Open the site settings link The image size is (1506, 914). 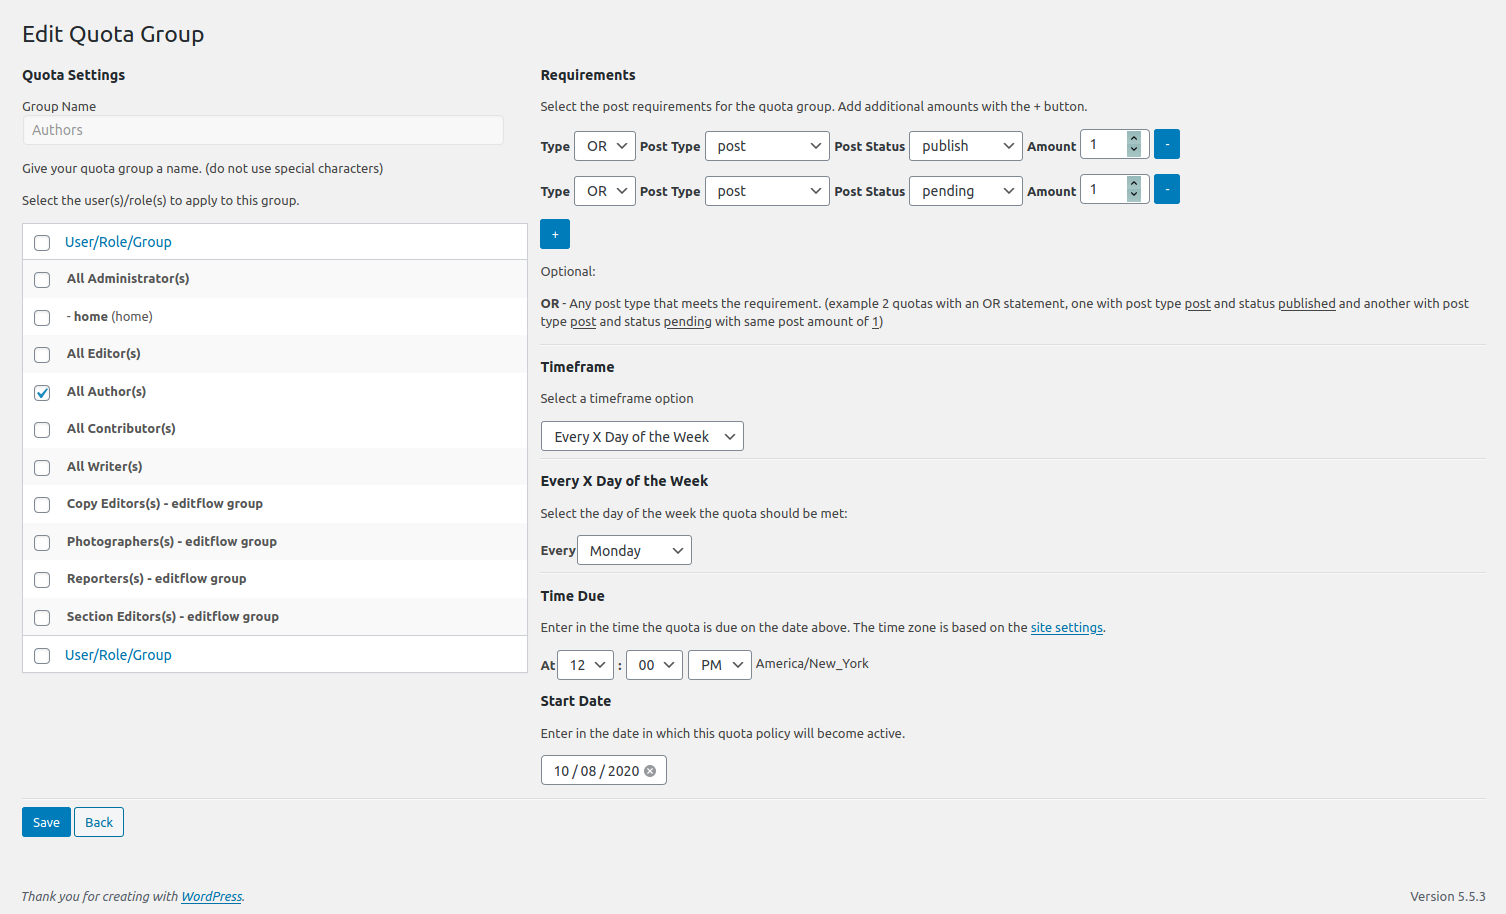click(1066, 628)
